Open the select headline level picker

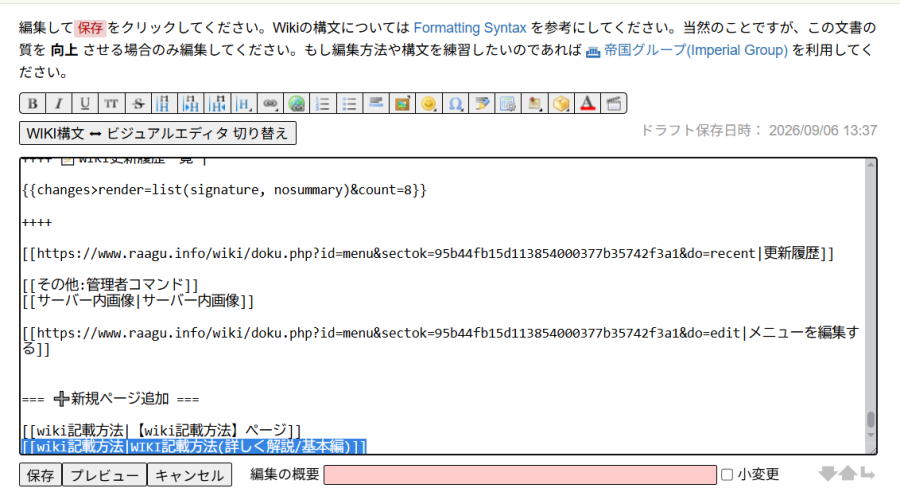tap(243, 104)
